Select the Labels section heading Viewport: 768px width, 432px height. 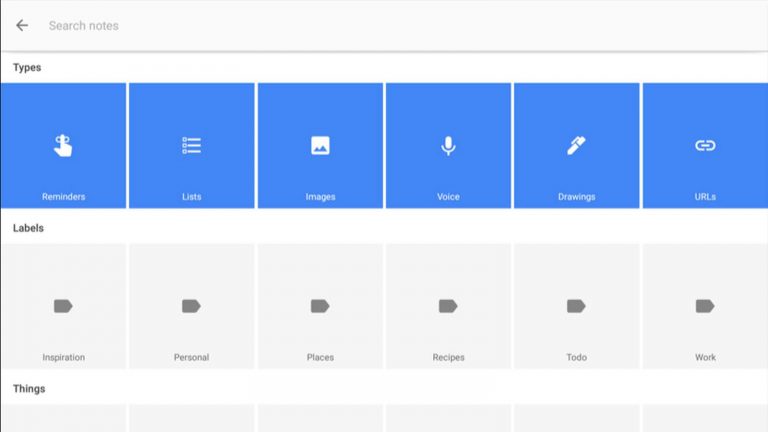click(28, 228)
